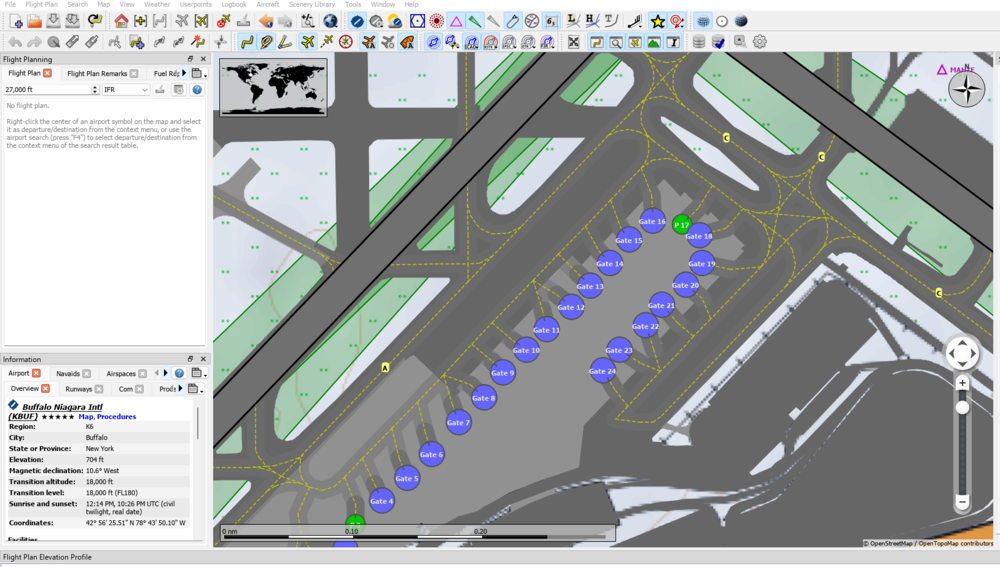Click the yellow star userpoints icon
1000x567 pixels.
pos(657,21)
